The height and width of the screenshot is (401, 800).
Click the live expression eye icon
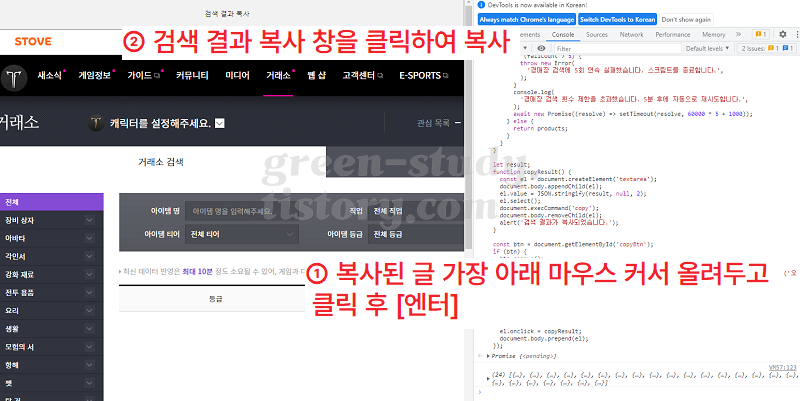click(x=541, y=48)
